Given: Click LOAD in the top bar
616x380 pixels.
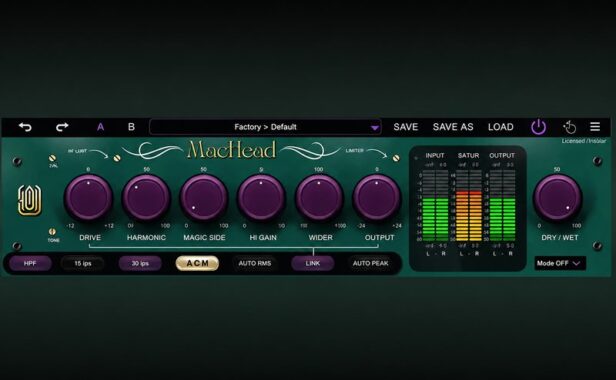Looking at the screenshot, I should coord(500,127).
